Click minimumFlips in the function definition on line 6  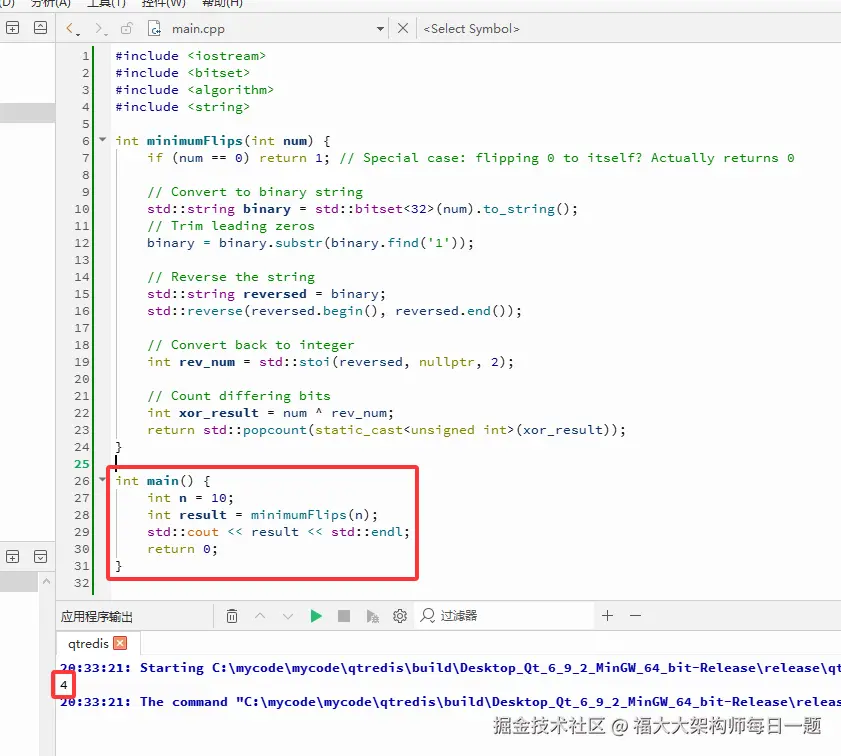tap(195, 140)
